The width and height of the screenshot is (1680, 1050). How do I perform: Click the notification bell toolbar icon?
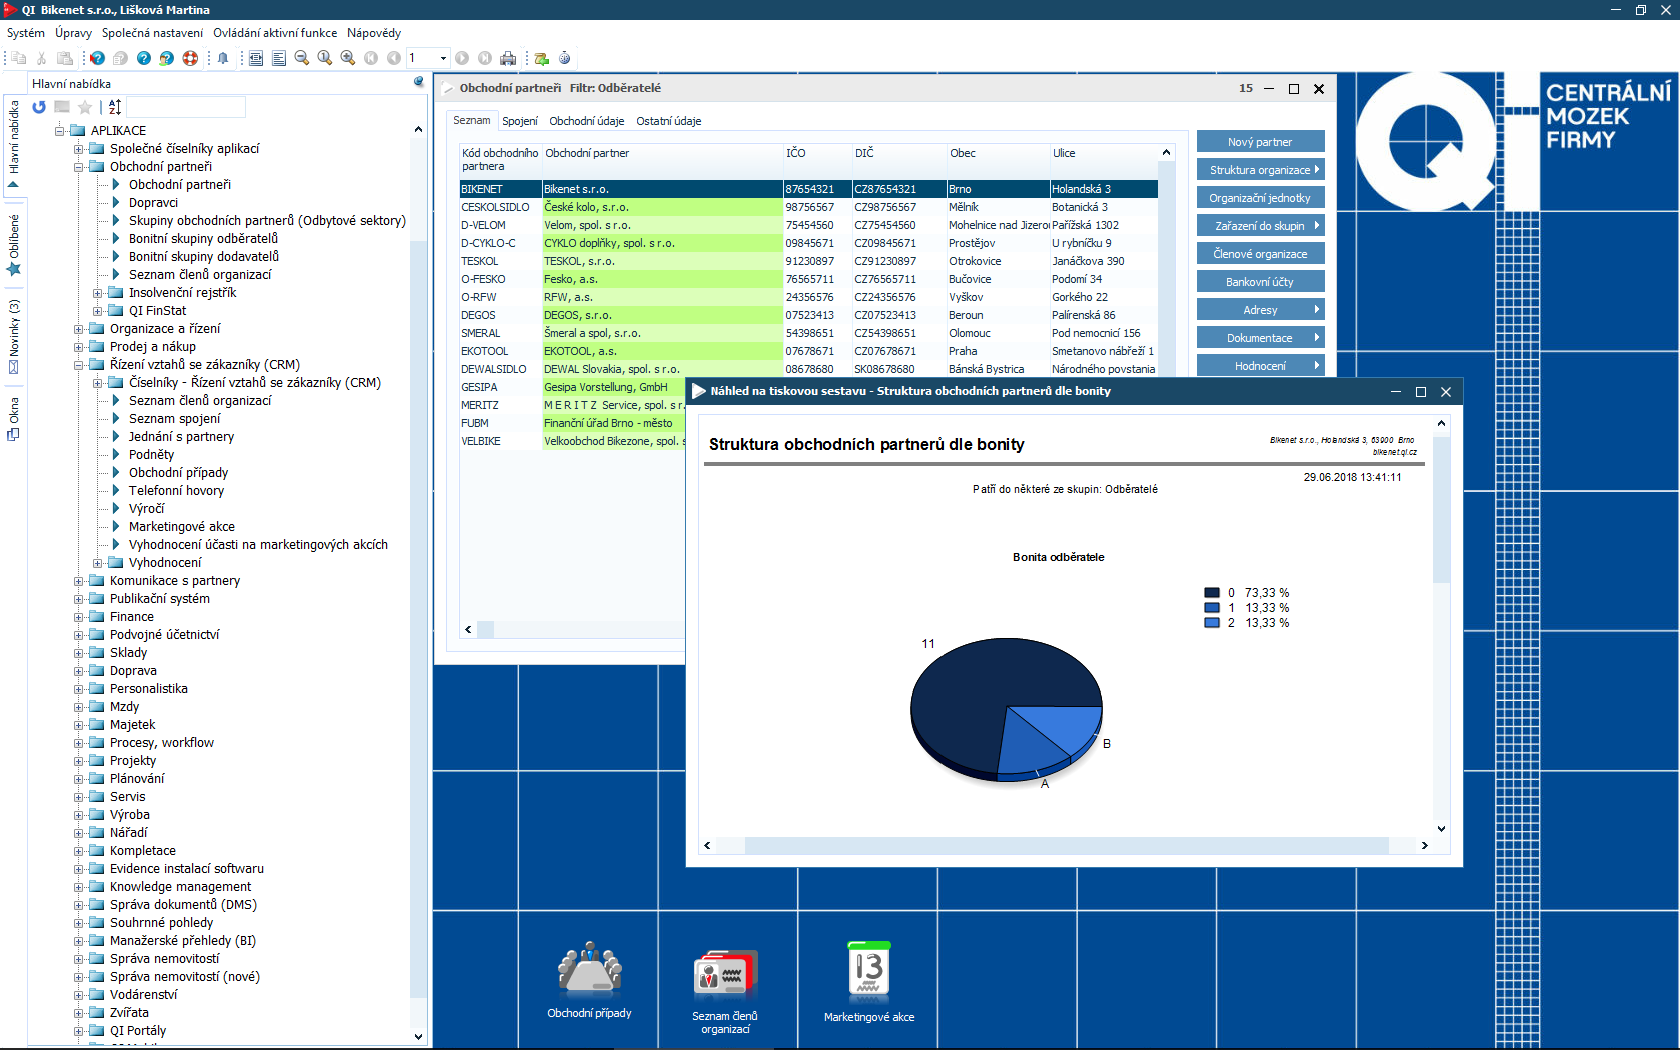click(x=223, y=58)
